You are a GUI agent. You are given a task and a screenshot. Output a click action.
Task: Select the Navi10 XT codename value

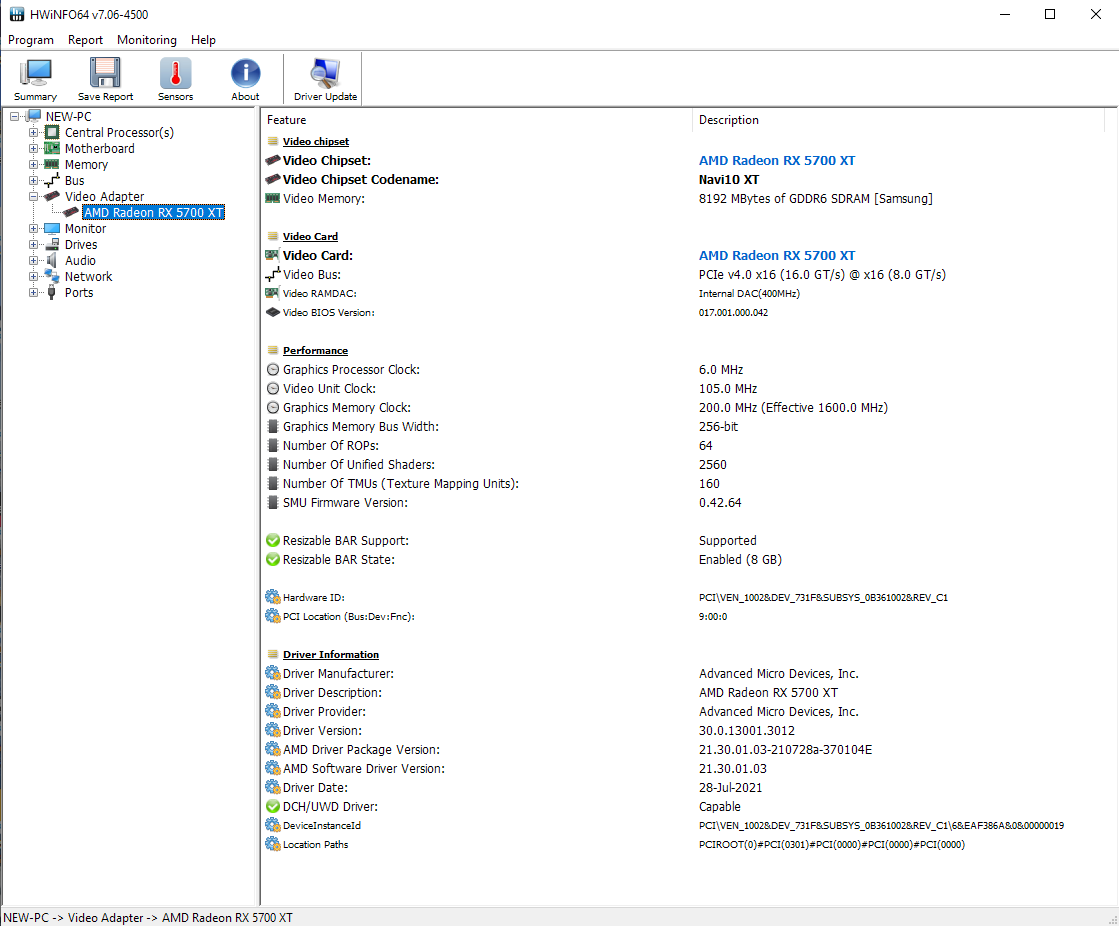[729, 180]
